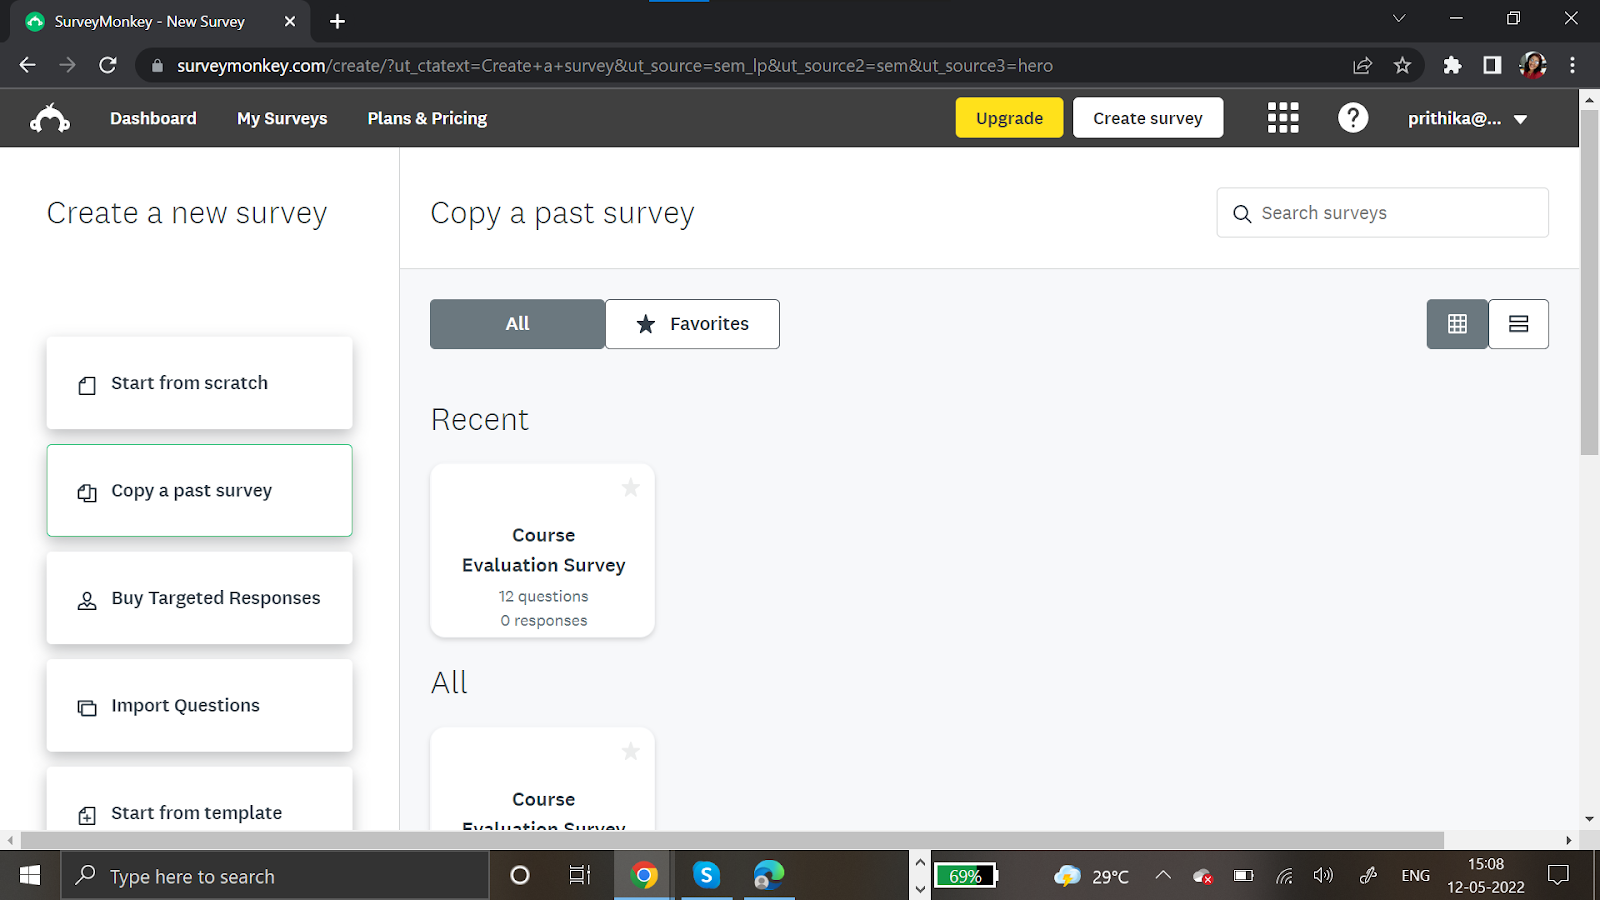Bookmark this page with the star icon
Viewport: 1600px width, 900px height.
(1402, 65)
